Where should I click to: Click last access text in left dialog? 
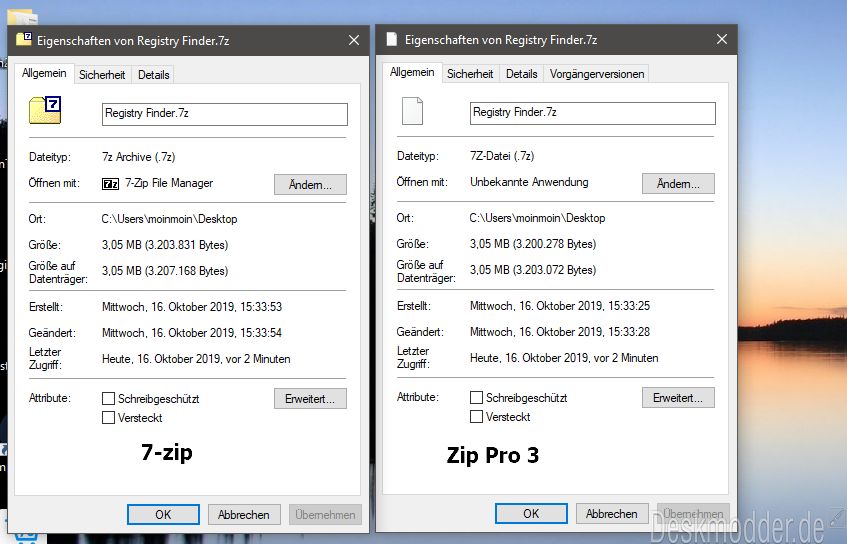pos(196,359)
